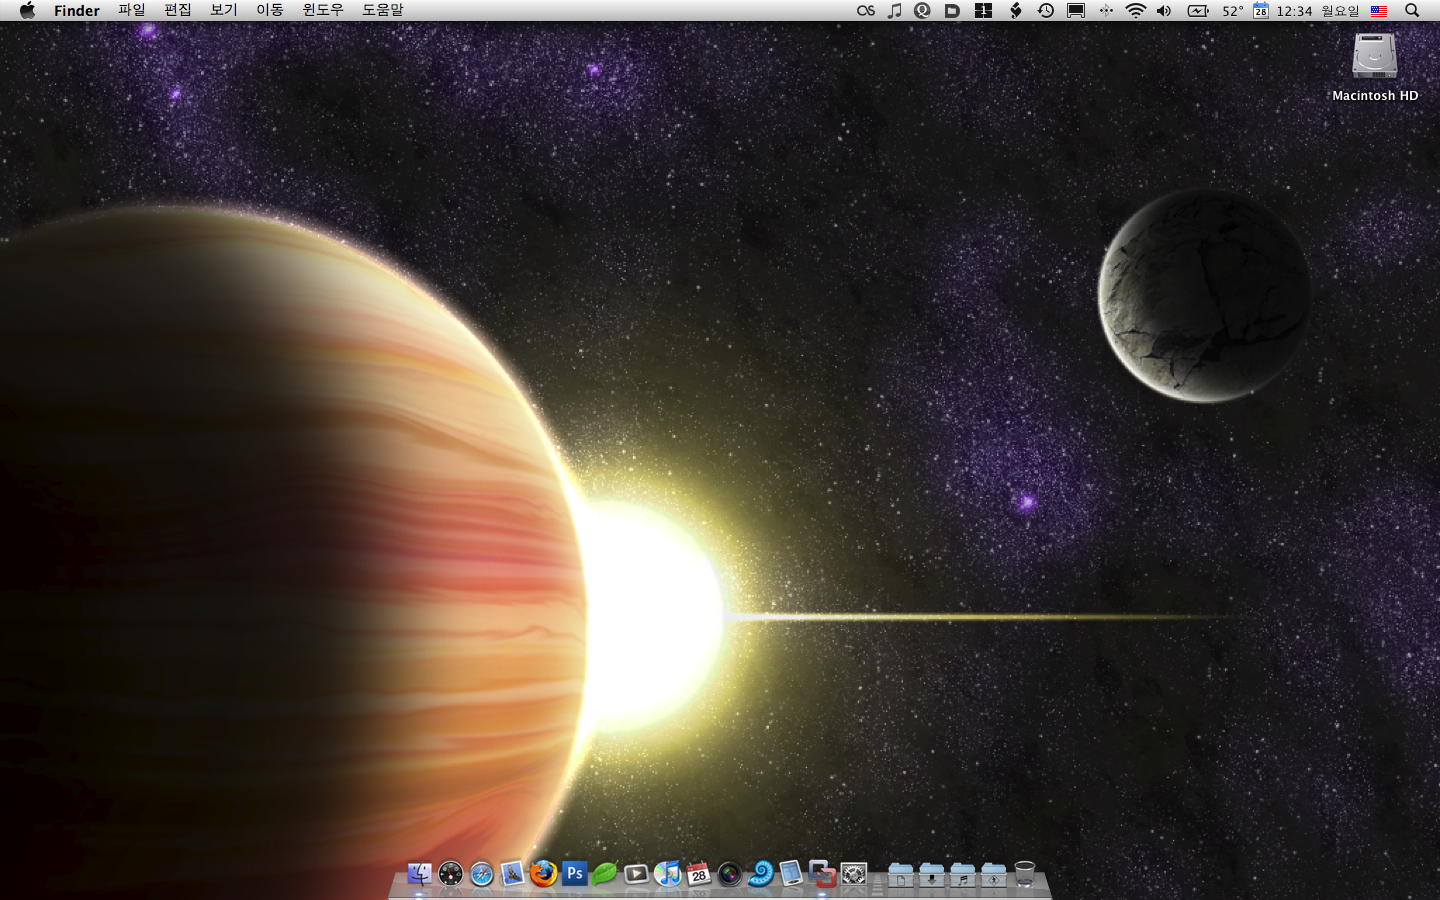This screenshot has height=900, width=1440.
Task: Open the 이동 menu
Action: [x=270, y=10]
